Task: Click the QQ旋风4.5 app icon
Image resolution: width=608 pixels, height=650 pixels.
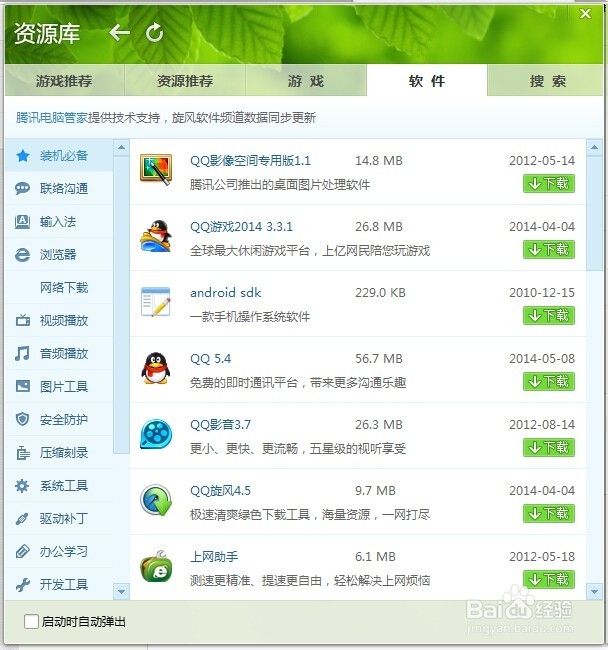Action: pyautogui.click(x=156, y=500)
